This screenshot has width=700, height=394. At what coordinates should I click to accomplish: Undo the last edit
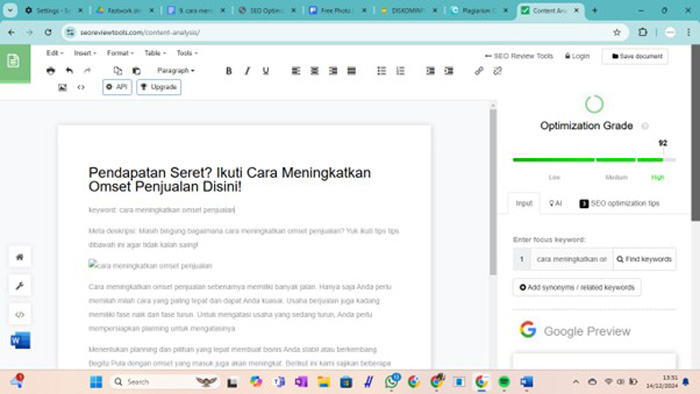[x=69, y=71]
